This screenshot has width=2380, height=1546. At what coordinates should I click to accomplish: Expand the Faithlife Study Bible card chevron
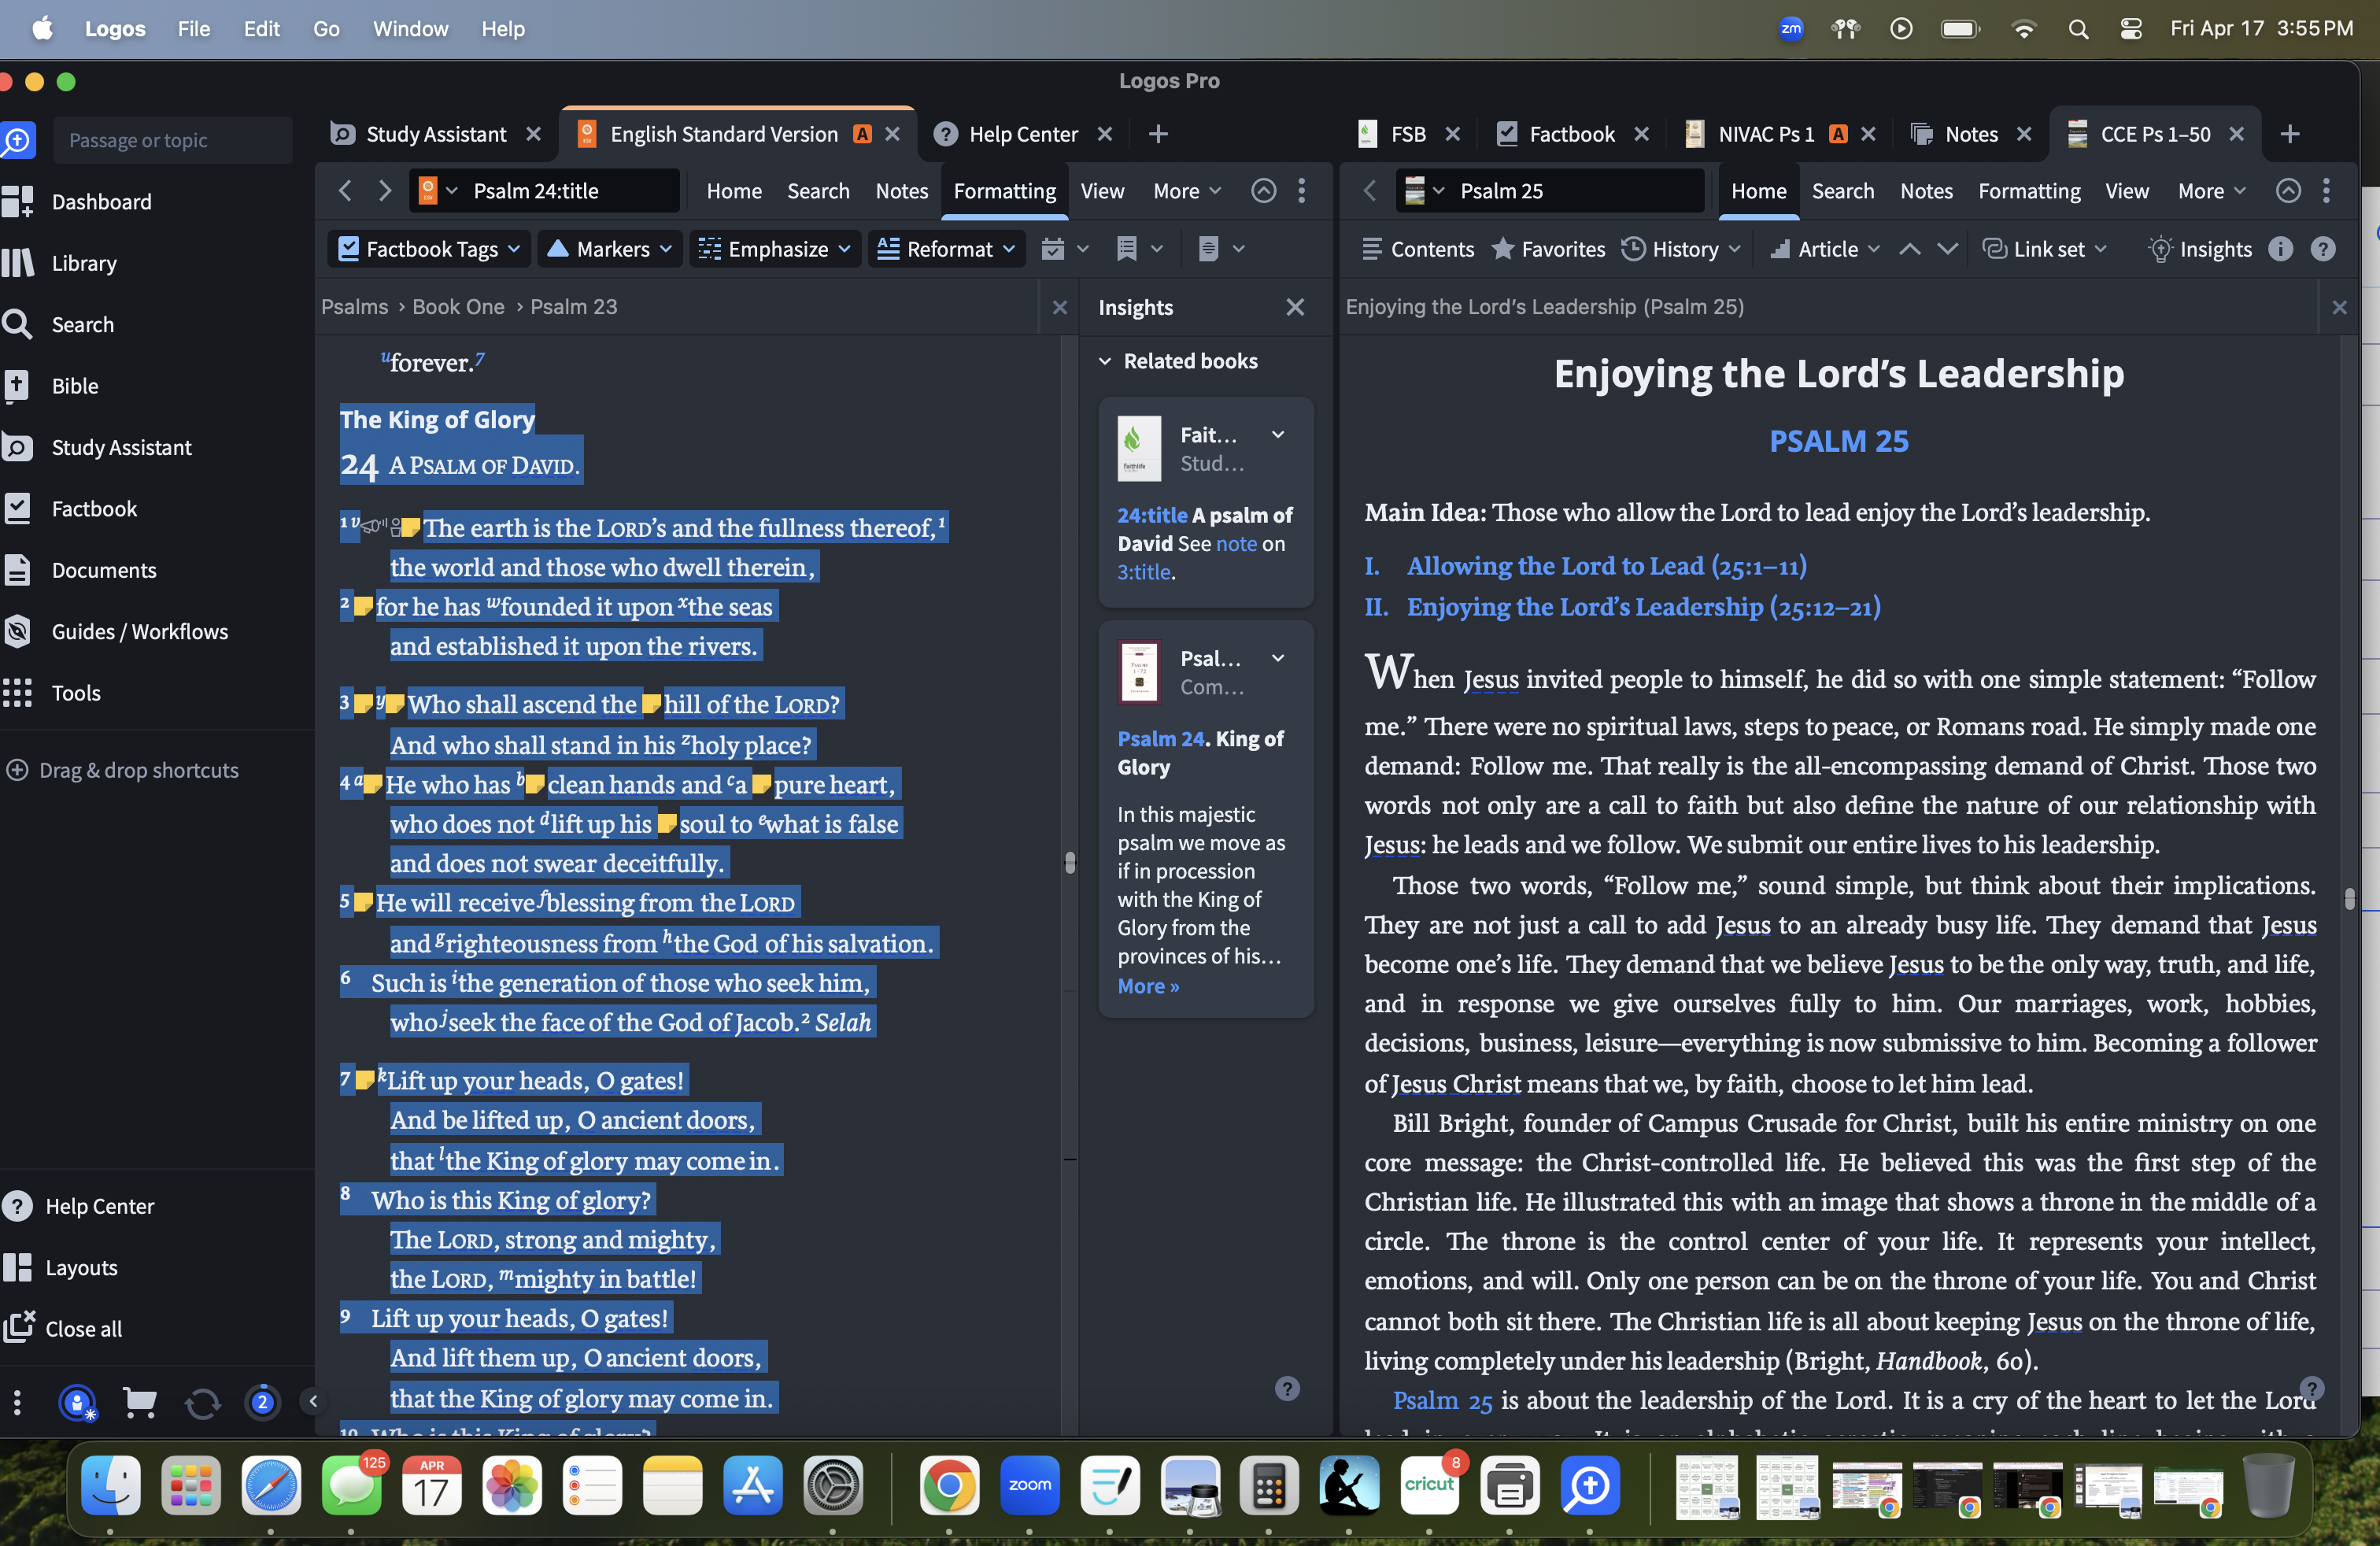pos(1278,434)
